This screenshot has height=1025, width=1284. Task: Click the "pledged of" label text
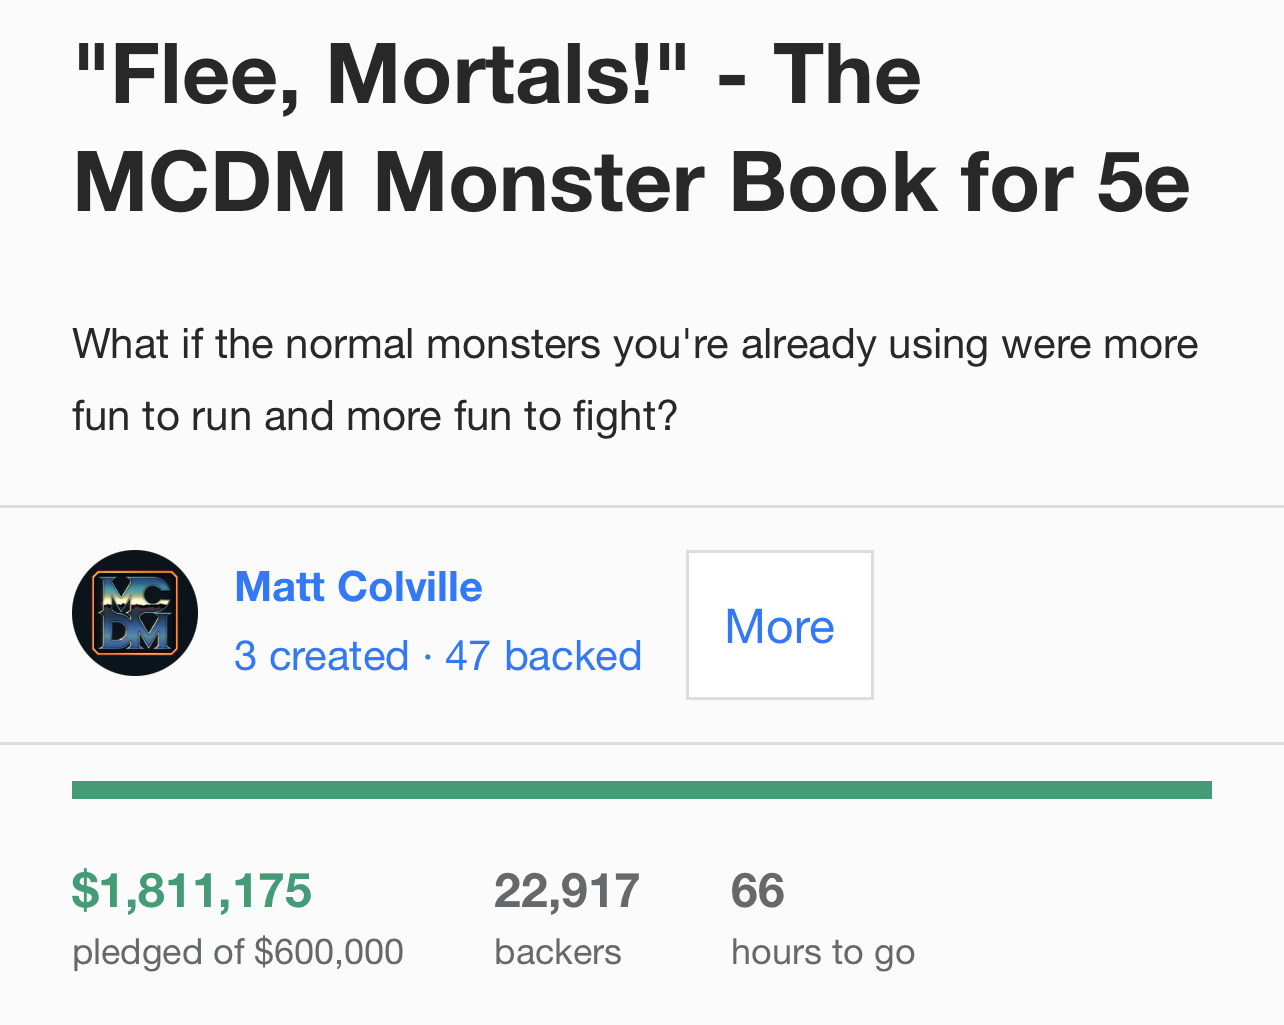158,952
